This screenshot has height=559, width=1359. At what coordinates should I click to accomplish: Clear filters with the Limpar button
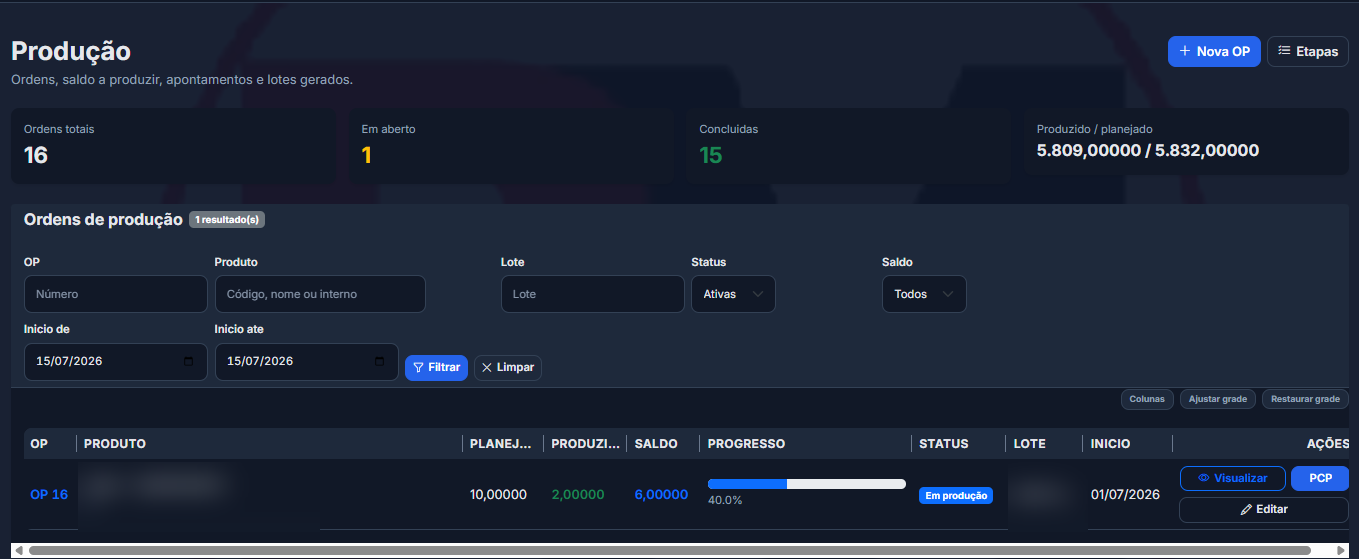[508, 368]
